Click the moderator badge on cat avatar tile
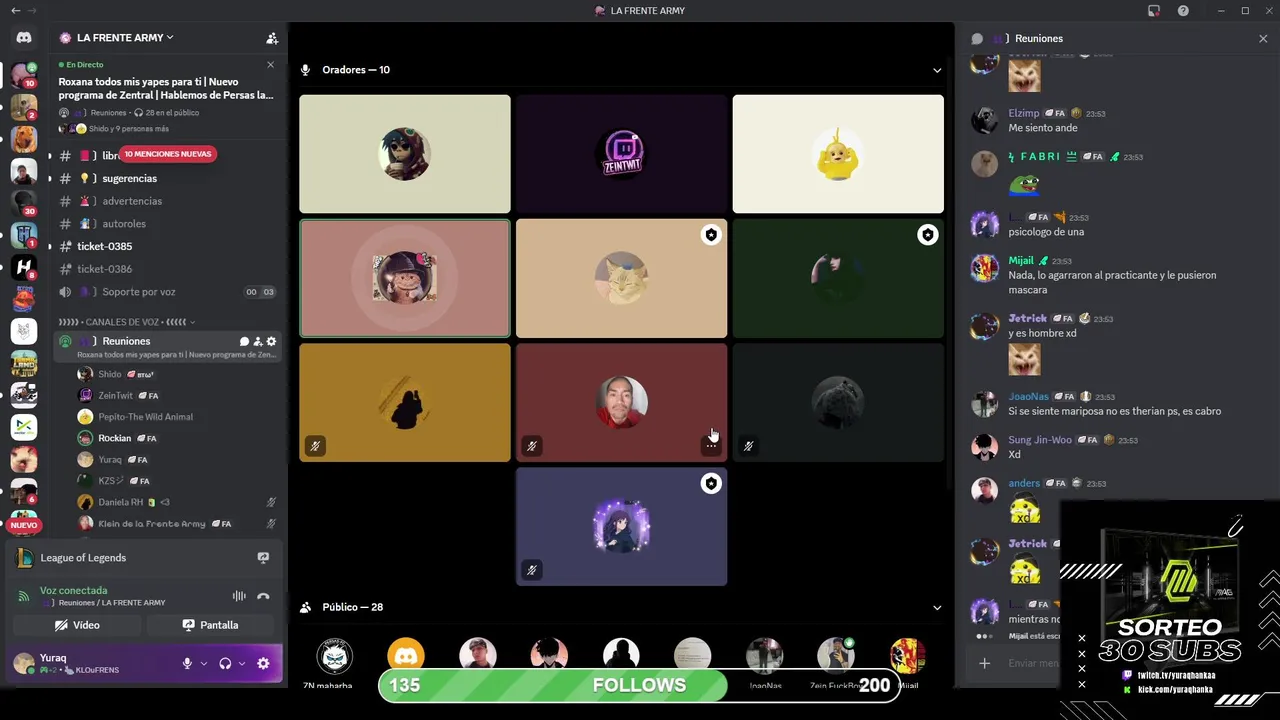1280x720 pixels. point(711,235)
